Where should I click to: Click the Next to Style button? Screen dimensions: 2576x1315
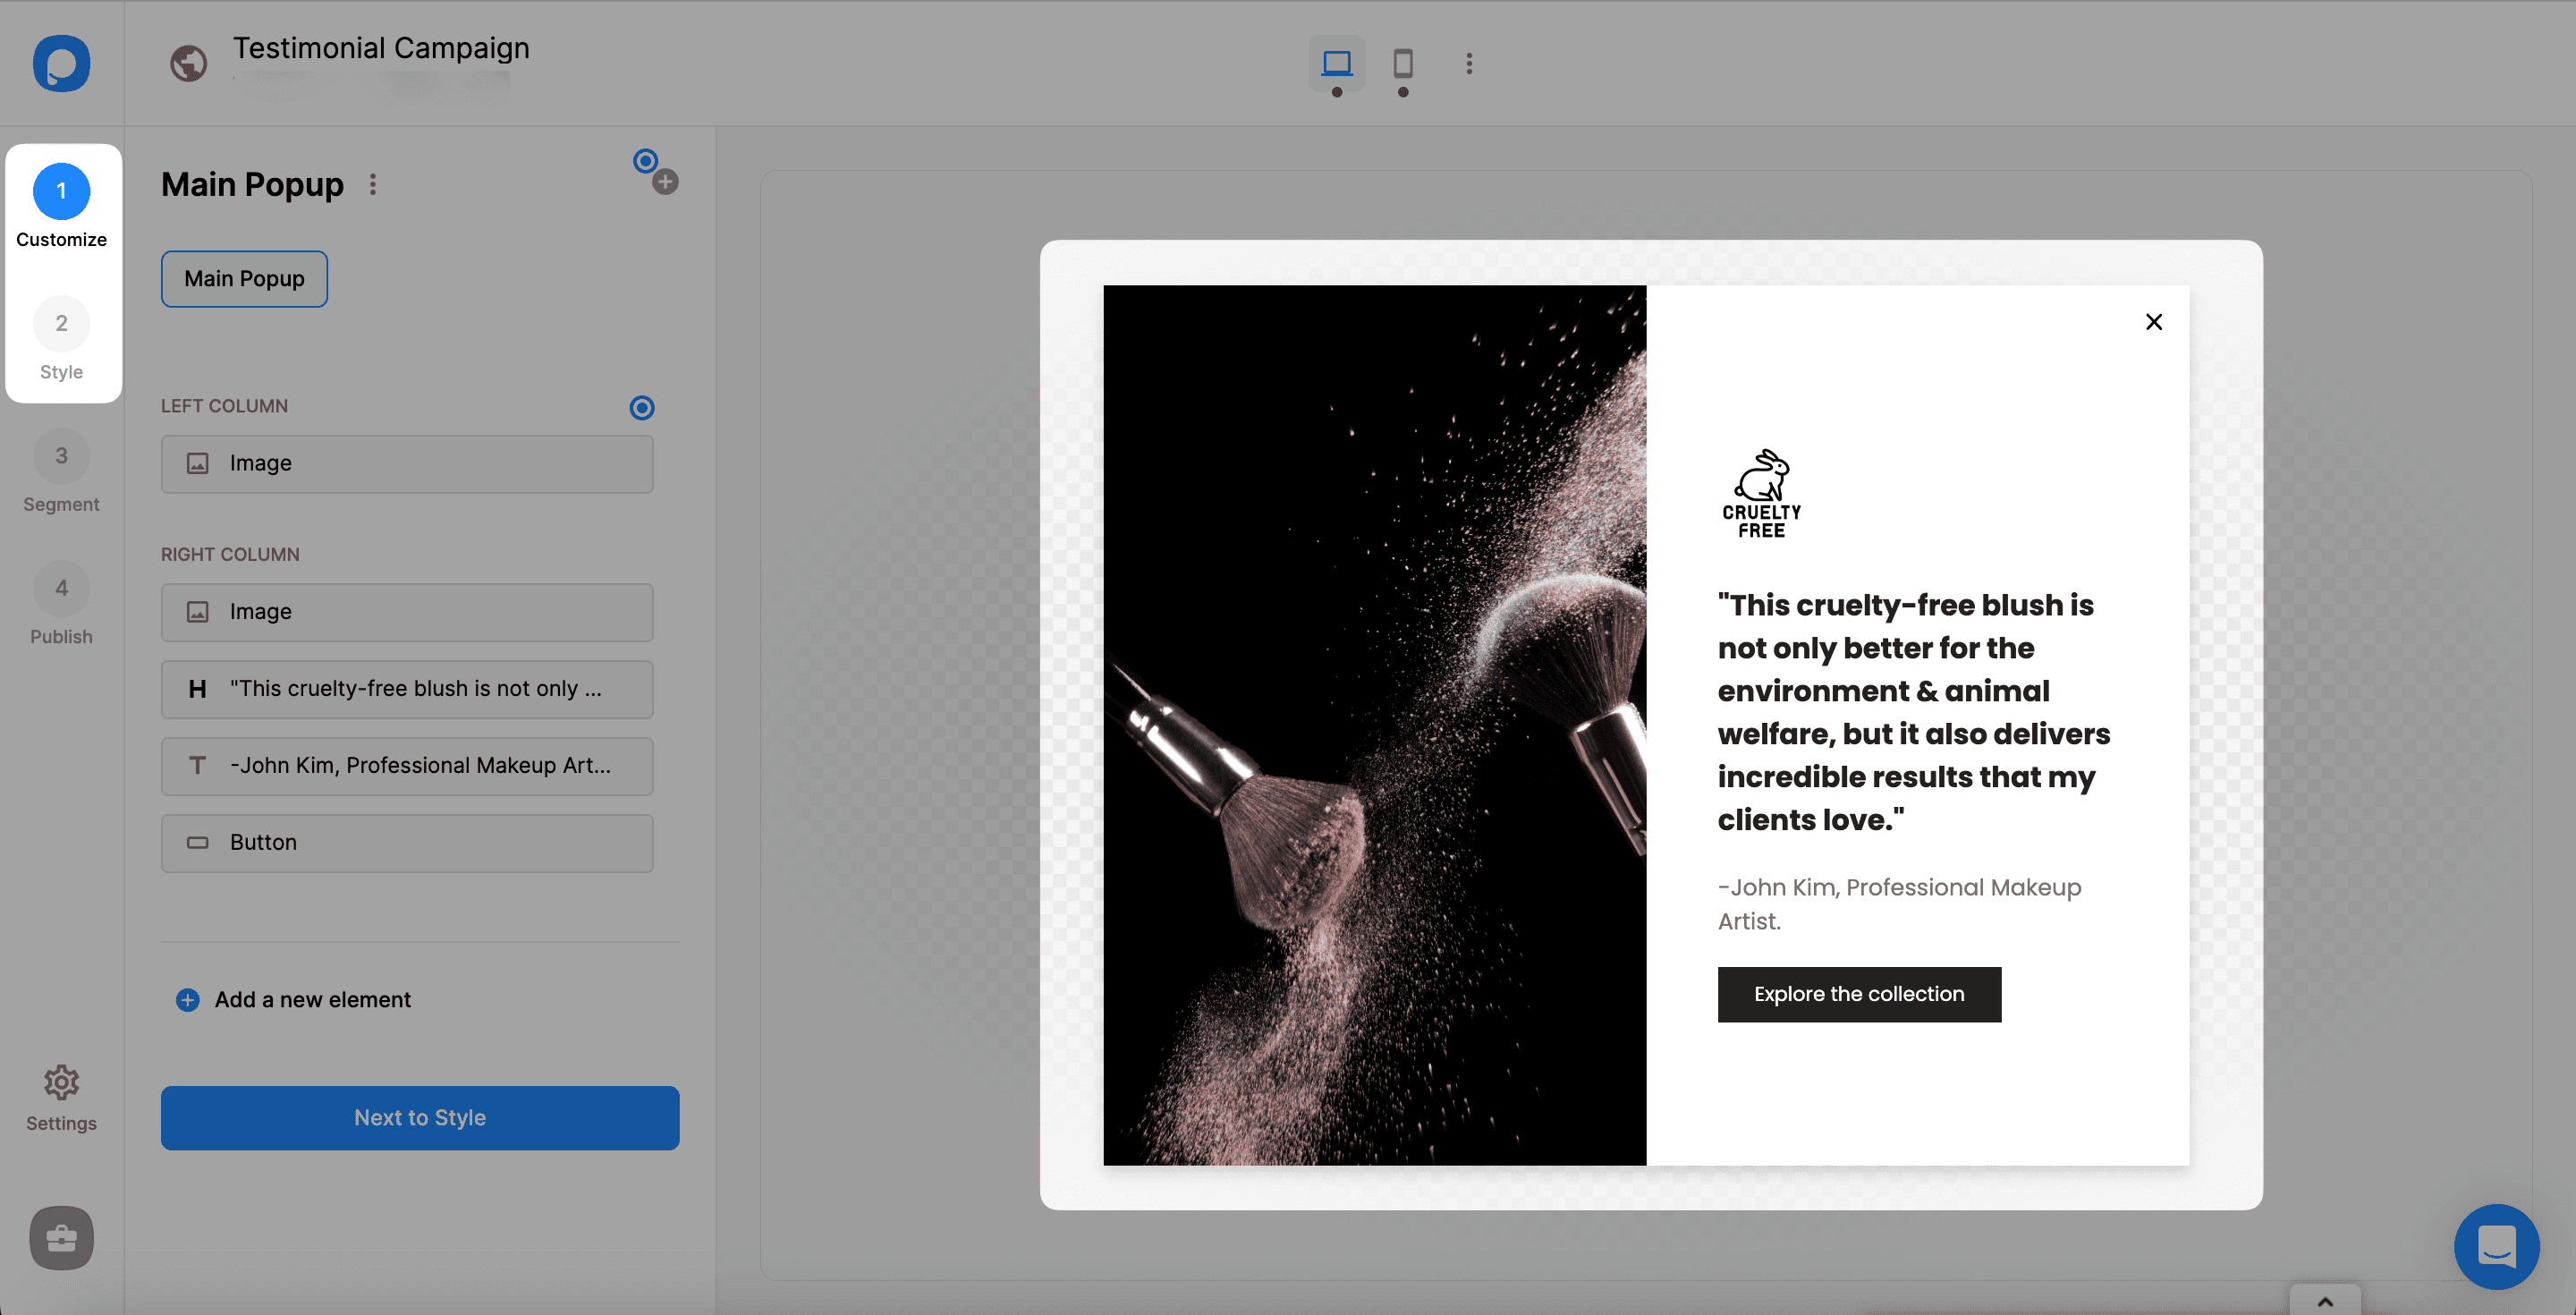(419, 1117)
